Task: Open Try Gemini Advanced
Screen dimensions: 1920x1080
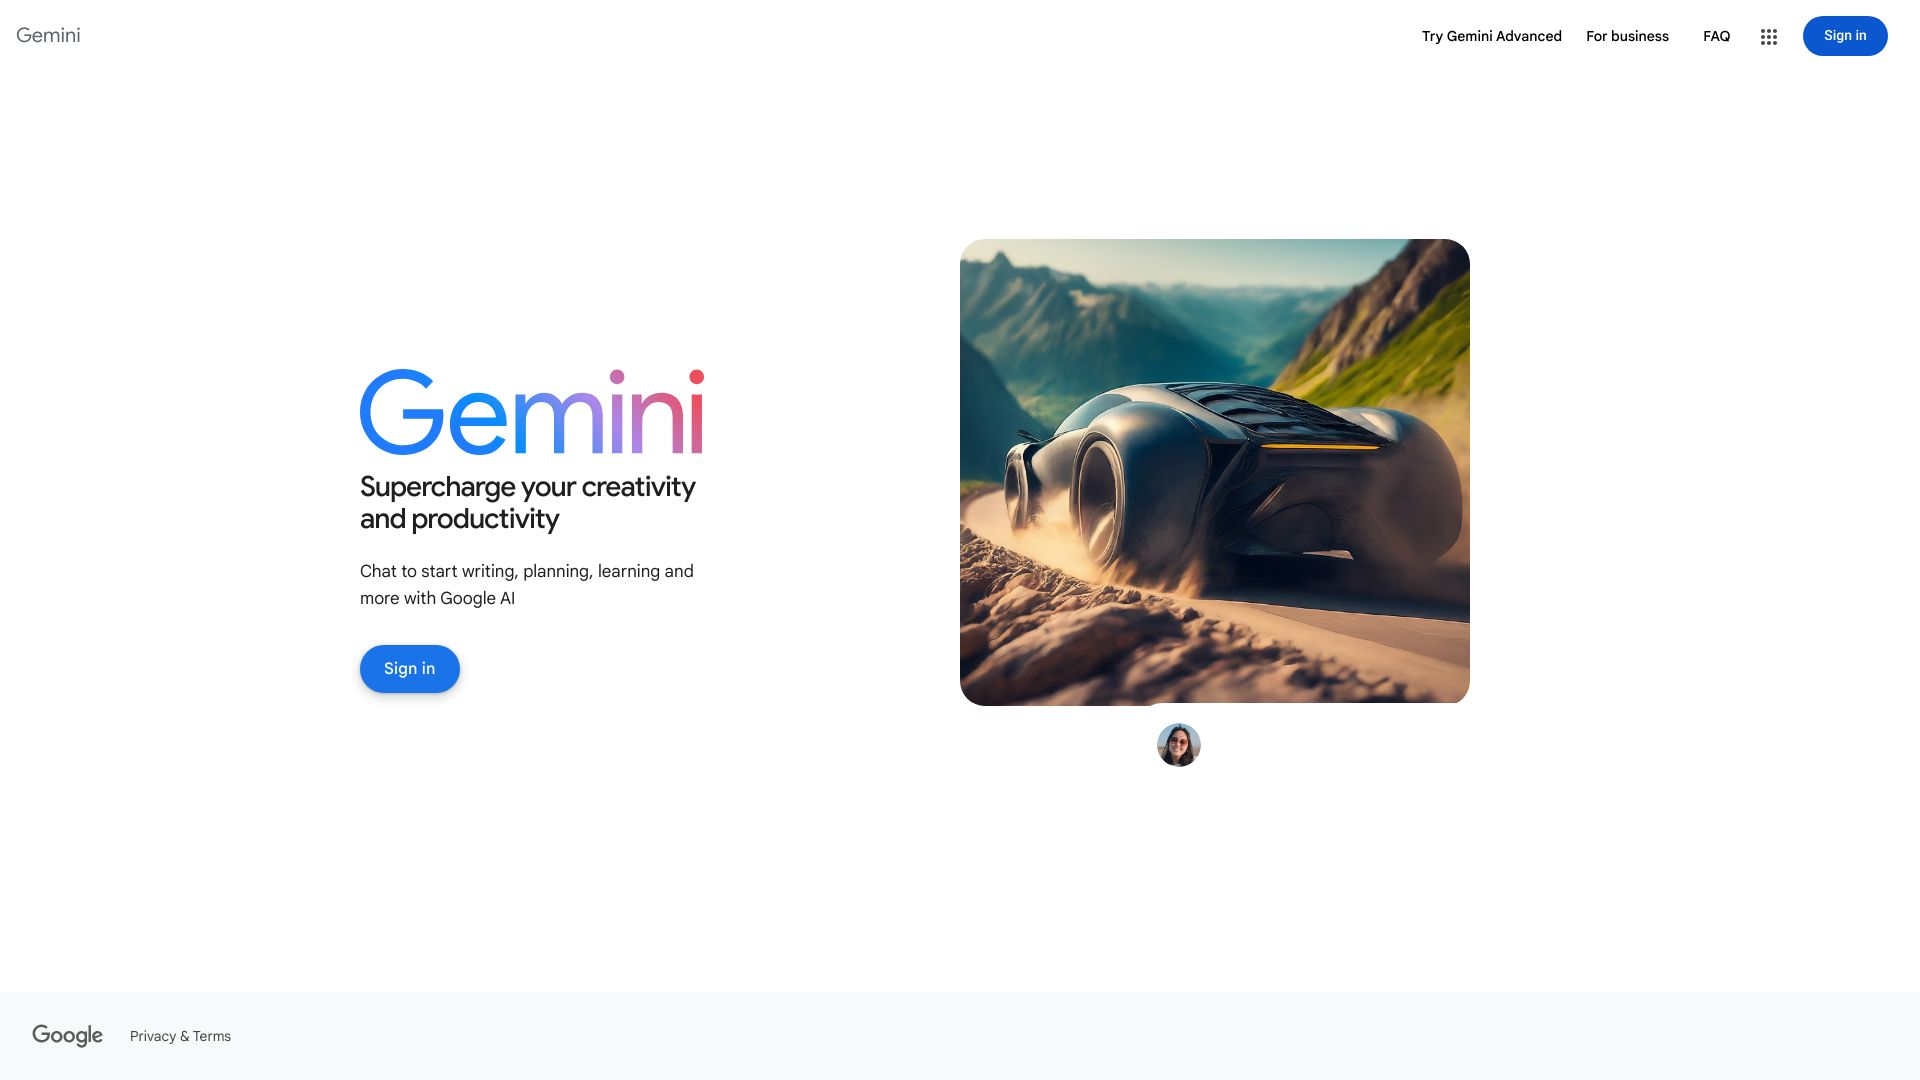Action: 1491,36
